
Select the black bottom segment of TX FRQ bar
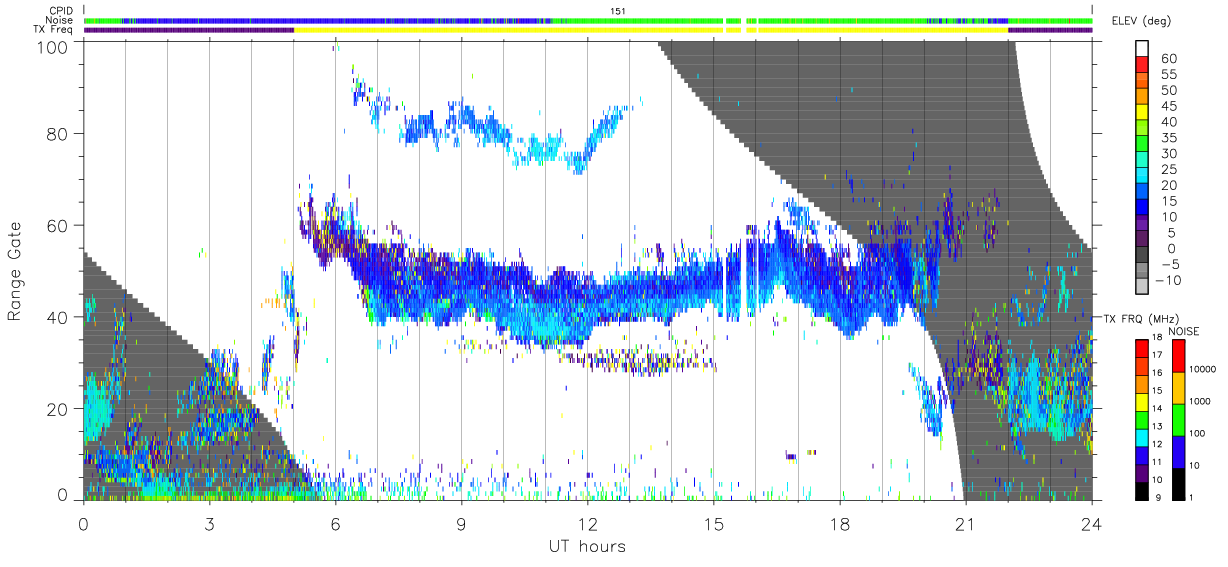[1143, 491]
